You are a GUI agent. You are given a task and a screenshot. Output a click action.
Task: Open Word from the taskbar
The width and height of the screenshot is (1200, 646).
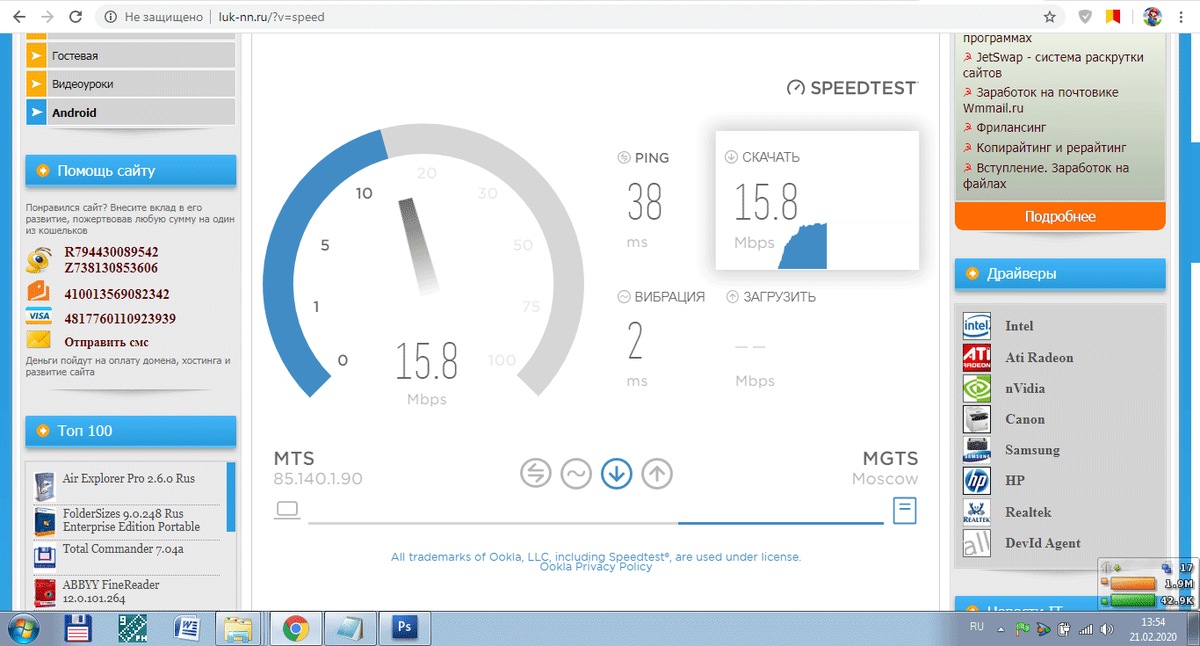pos(187,628)
